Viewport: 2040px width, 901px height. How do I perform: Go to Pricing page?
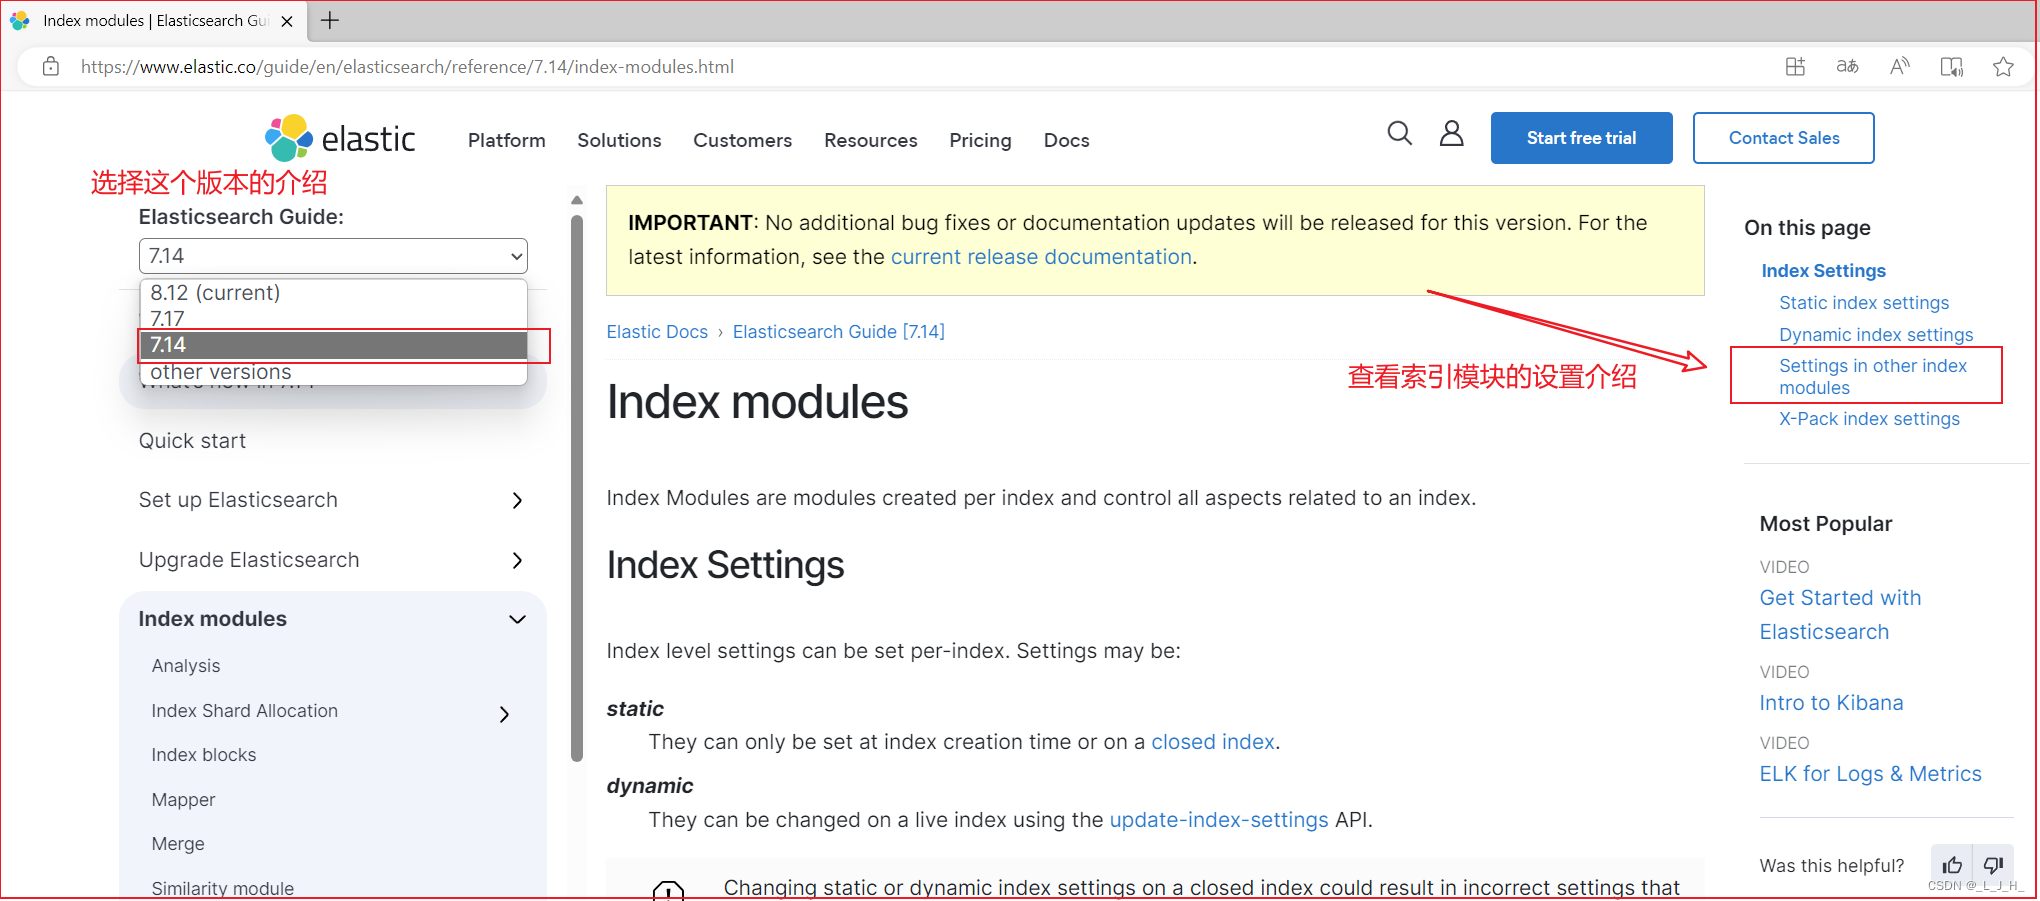[980, 140]
